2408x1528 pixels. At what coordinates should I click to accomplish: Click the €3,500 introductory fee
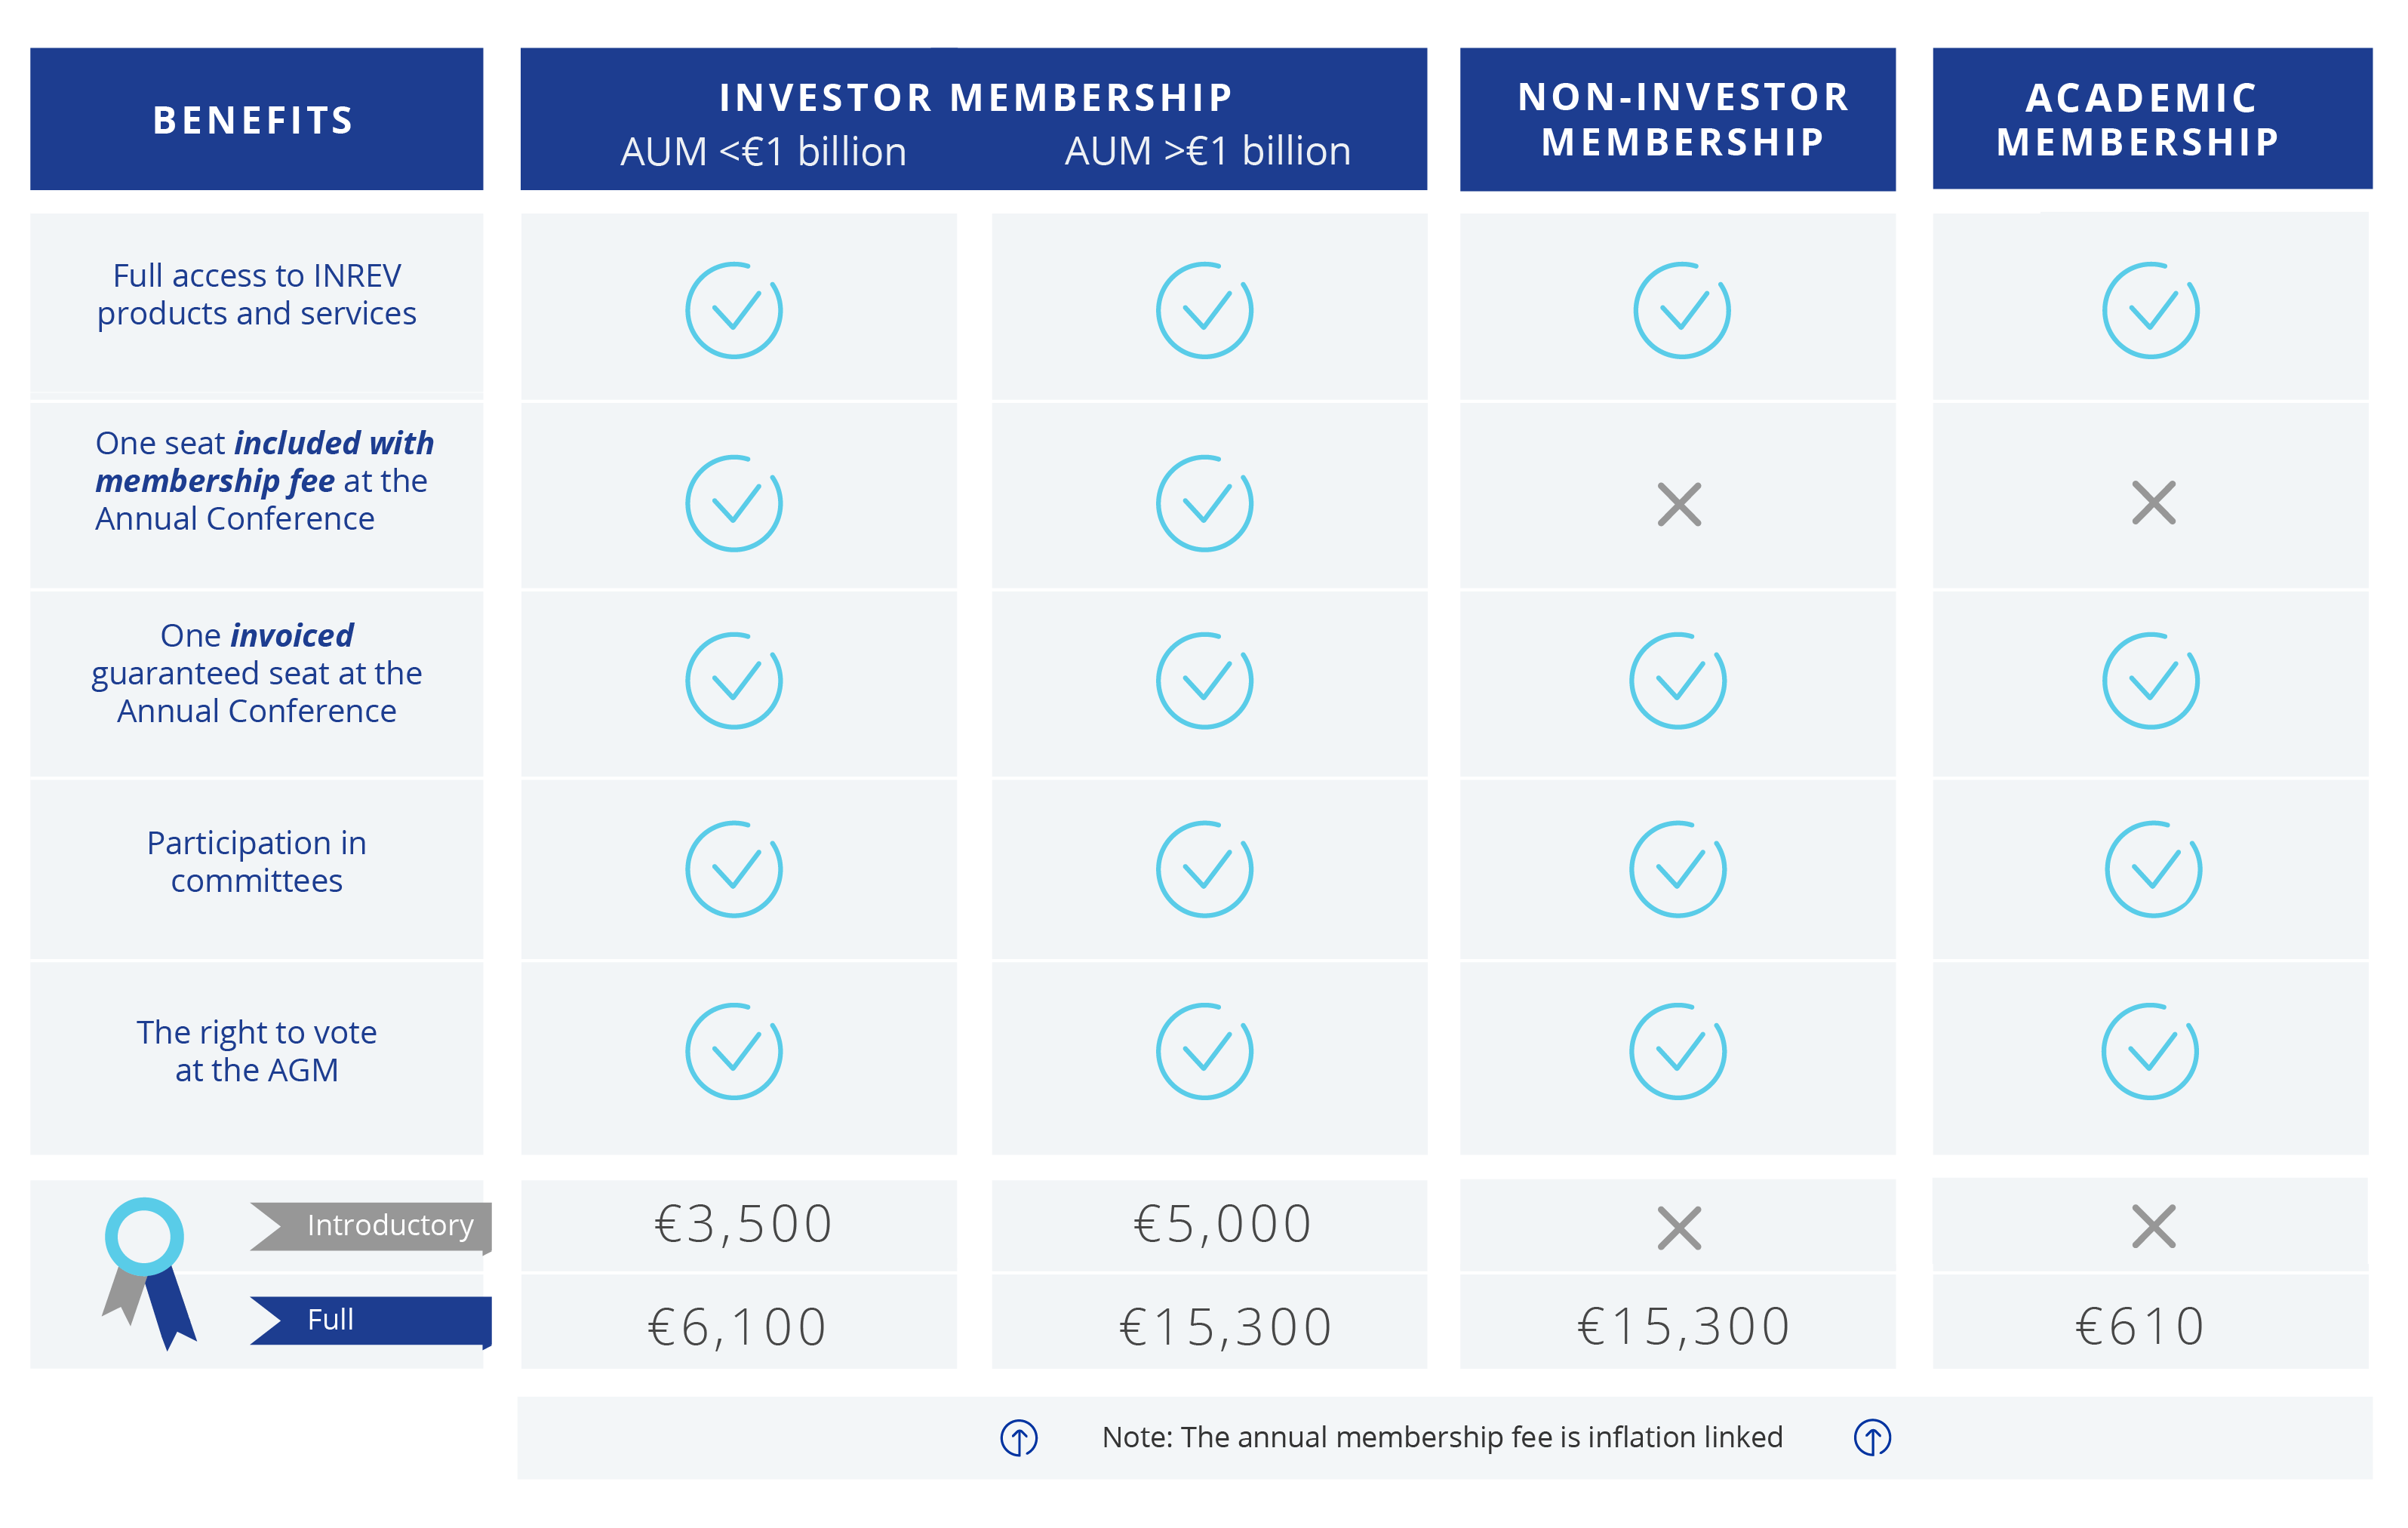(x=742, y=1224)
